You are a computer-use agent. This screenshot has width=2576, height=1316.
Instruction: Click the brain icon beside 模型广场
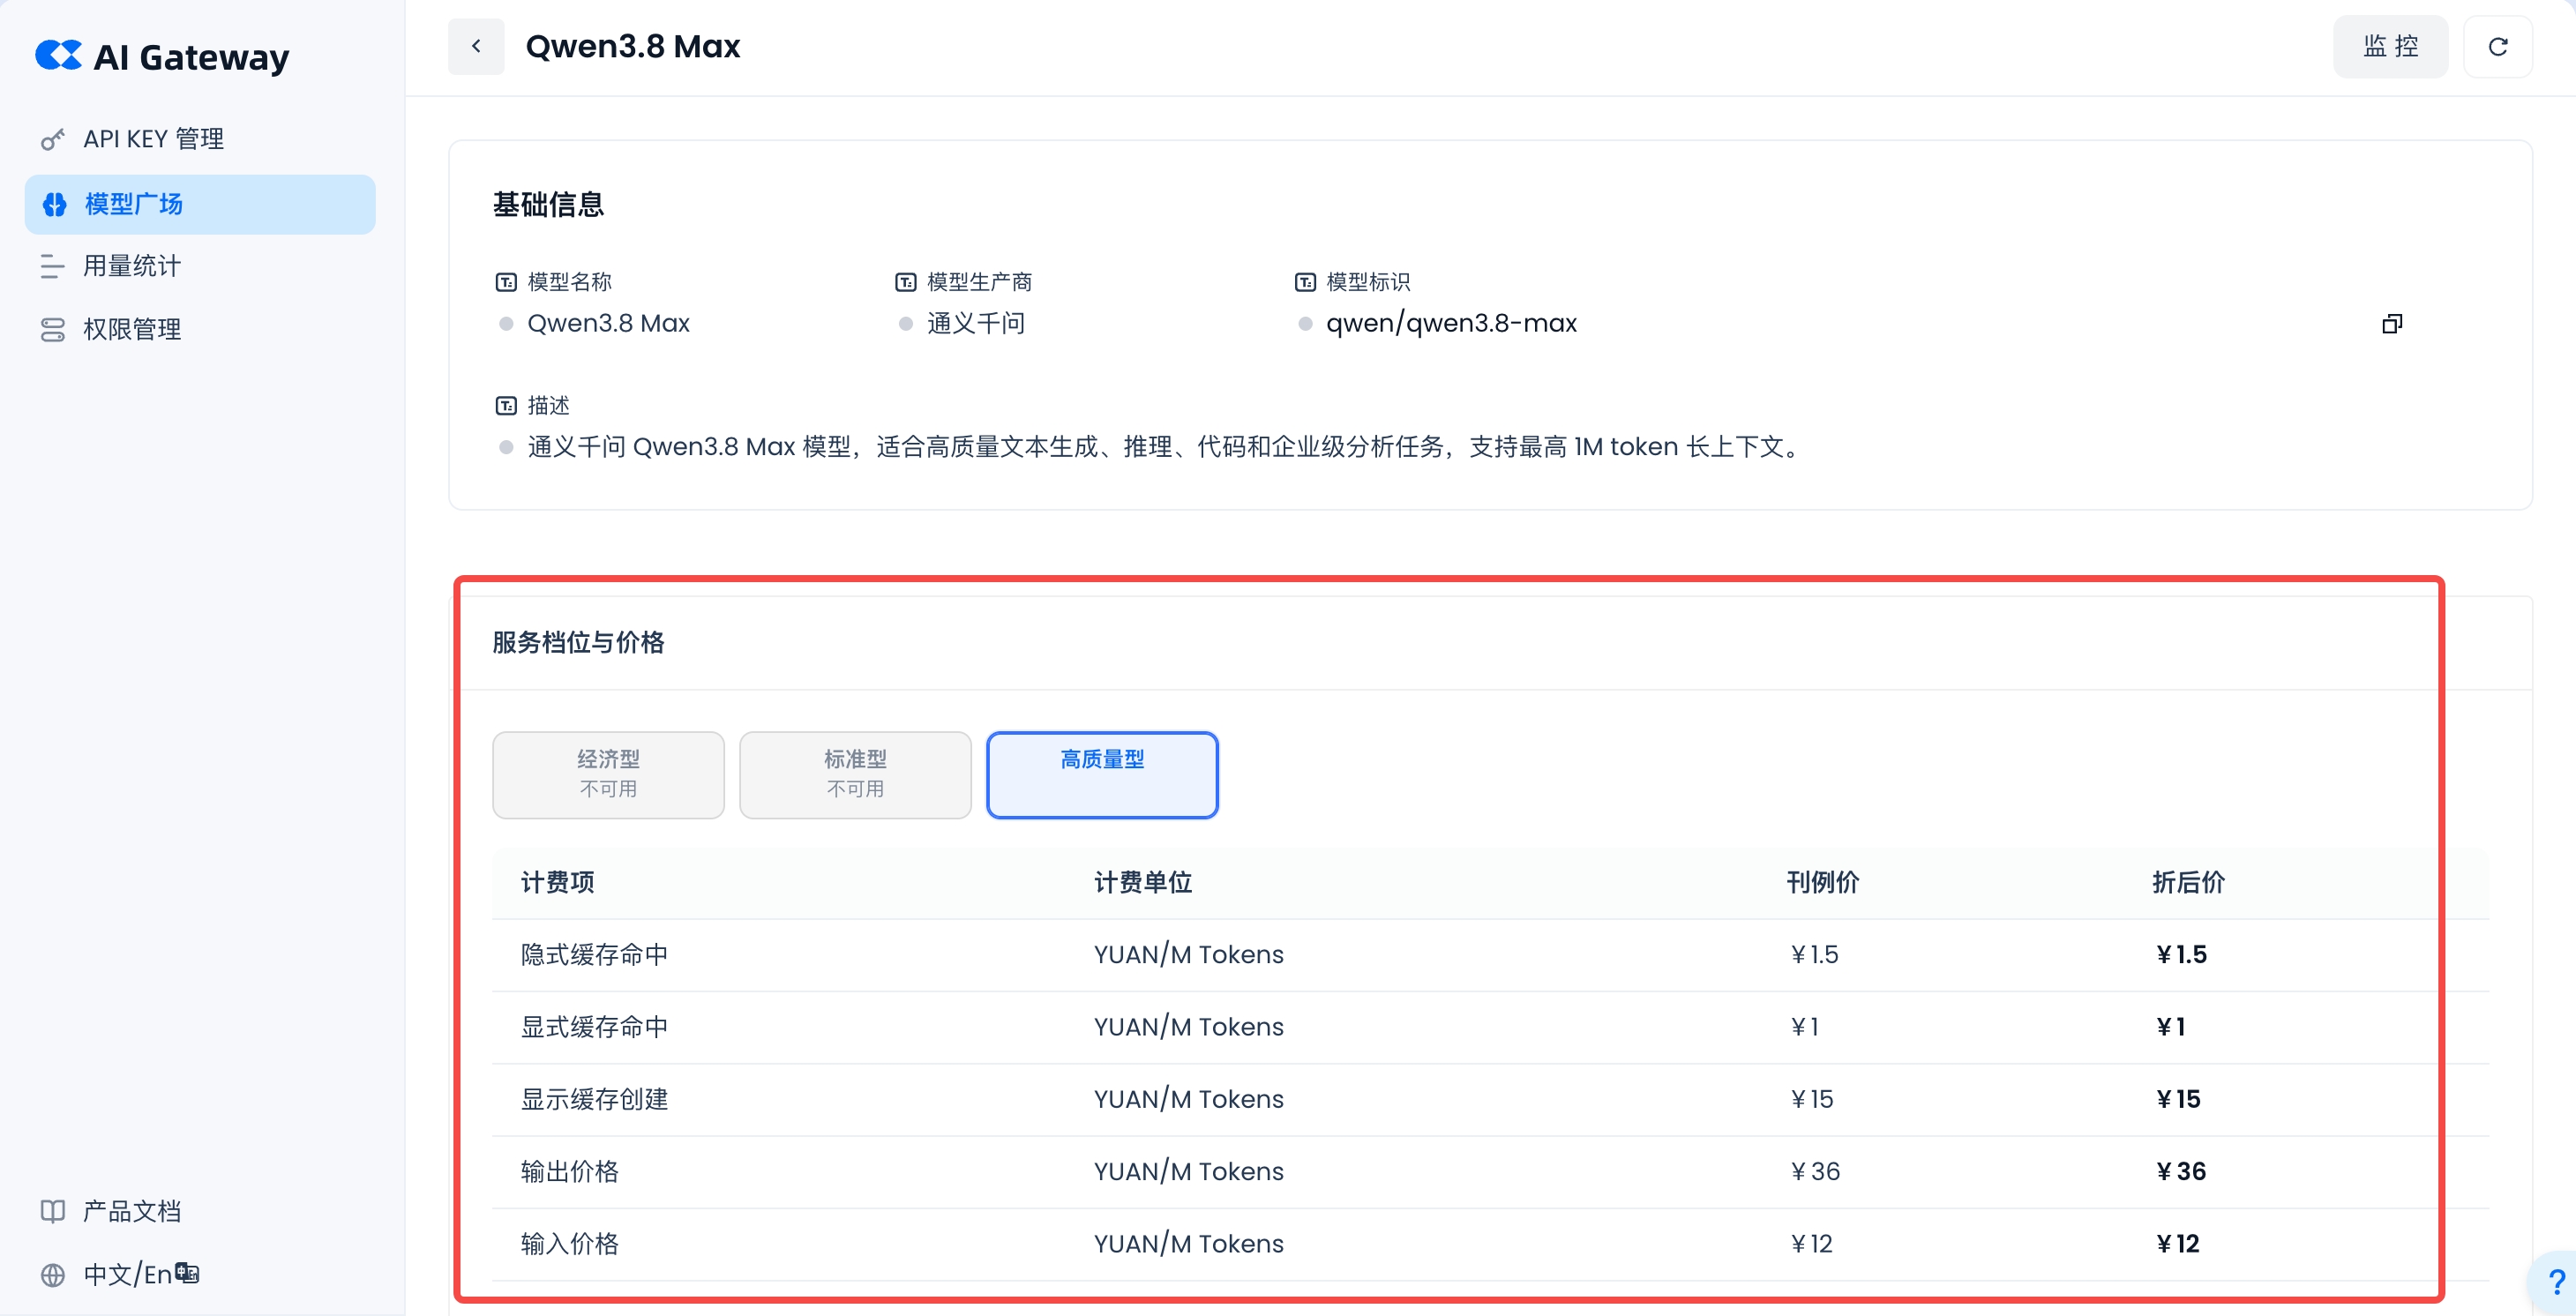pyautogui.click(x=54, y=204)
